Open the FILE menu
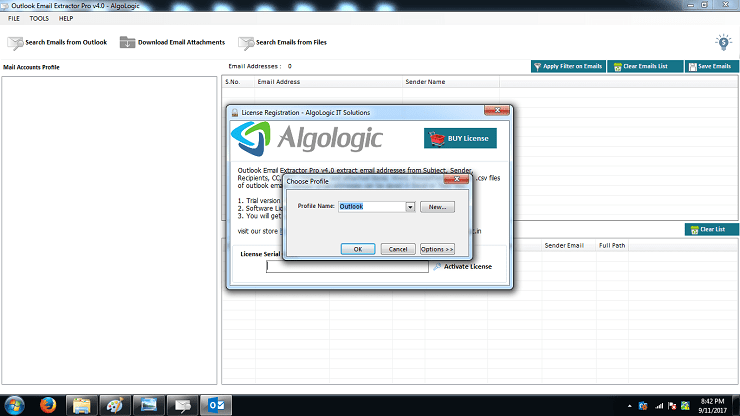The height and width of the screenshot is (416, 740). 14,18
